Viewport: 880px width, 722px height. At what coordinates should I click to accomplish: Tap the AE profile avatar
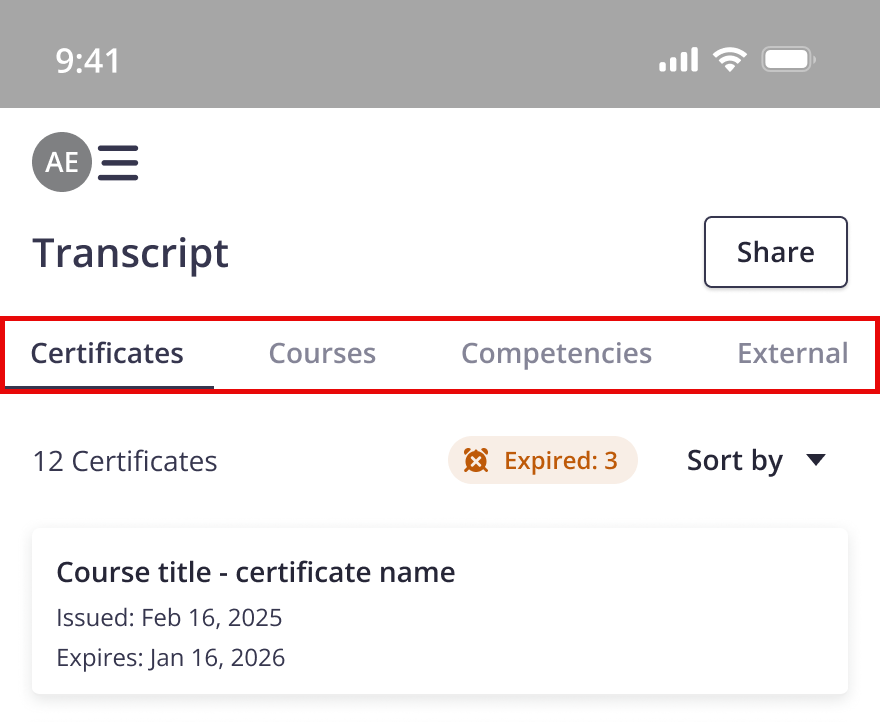pos(62,162)
